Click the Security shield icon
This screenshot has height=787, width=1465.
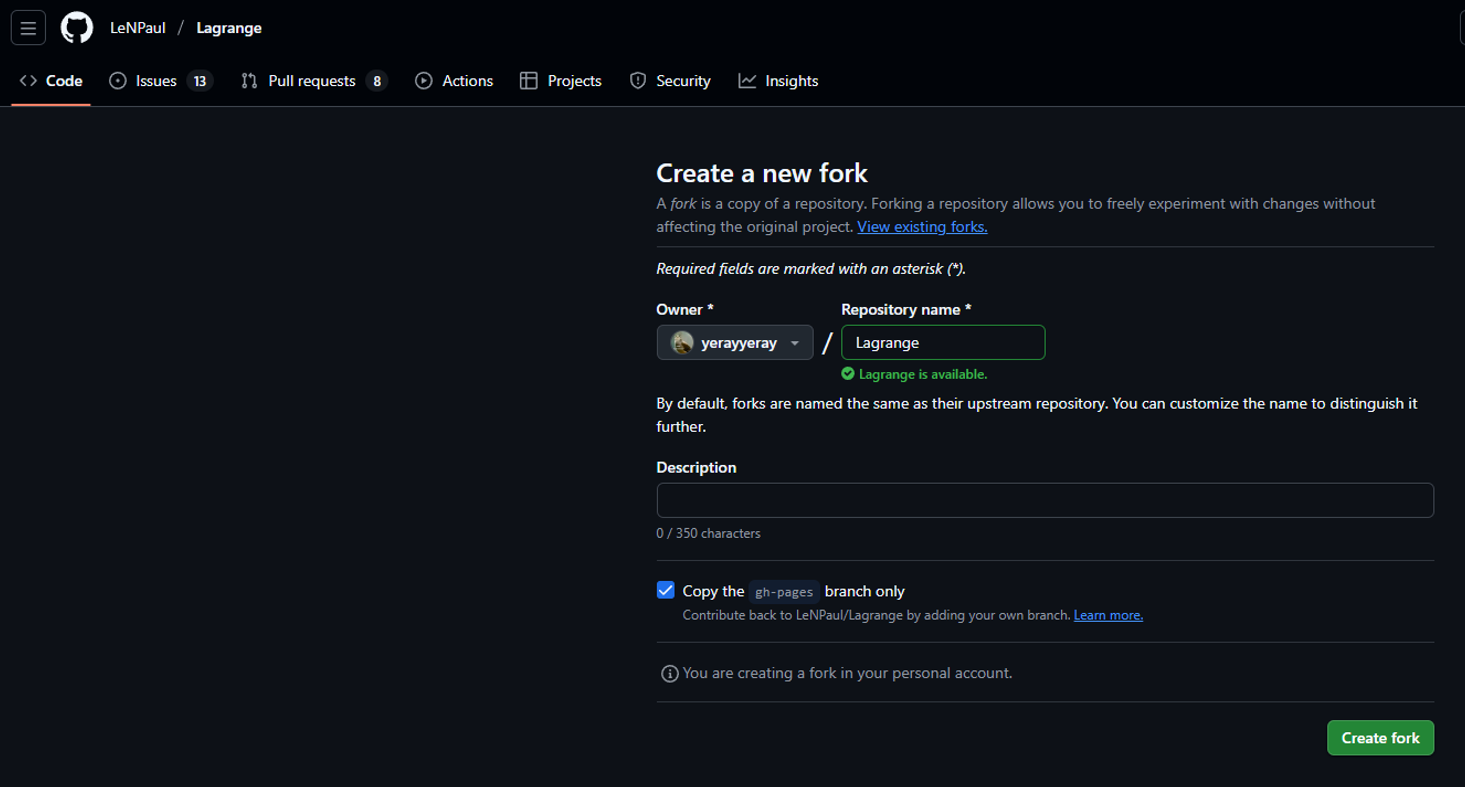point(637,80)
